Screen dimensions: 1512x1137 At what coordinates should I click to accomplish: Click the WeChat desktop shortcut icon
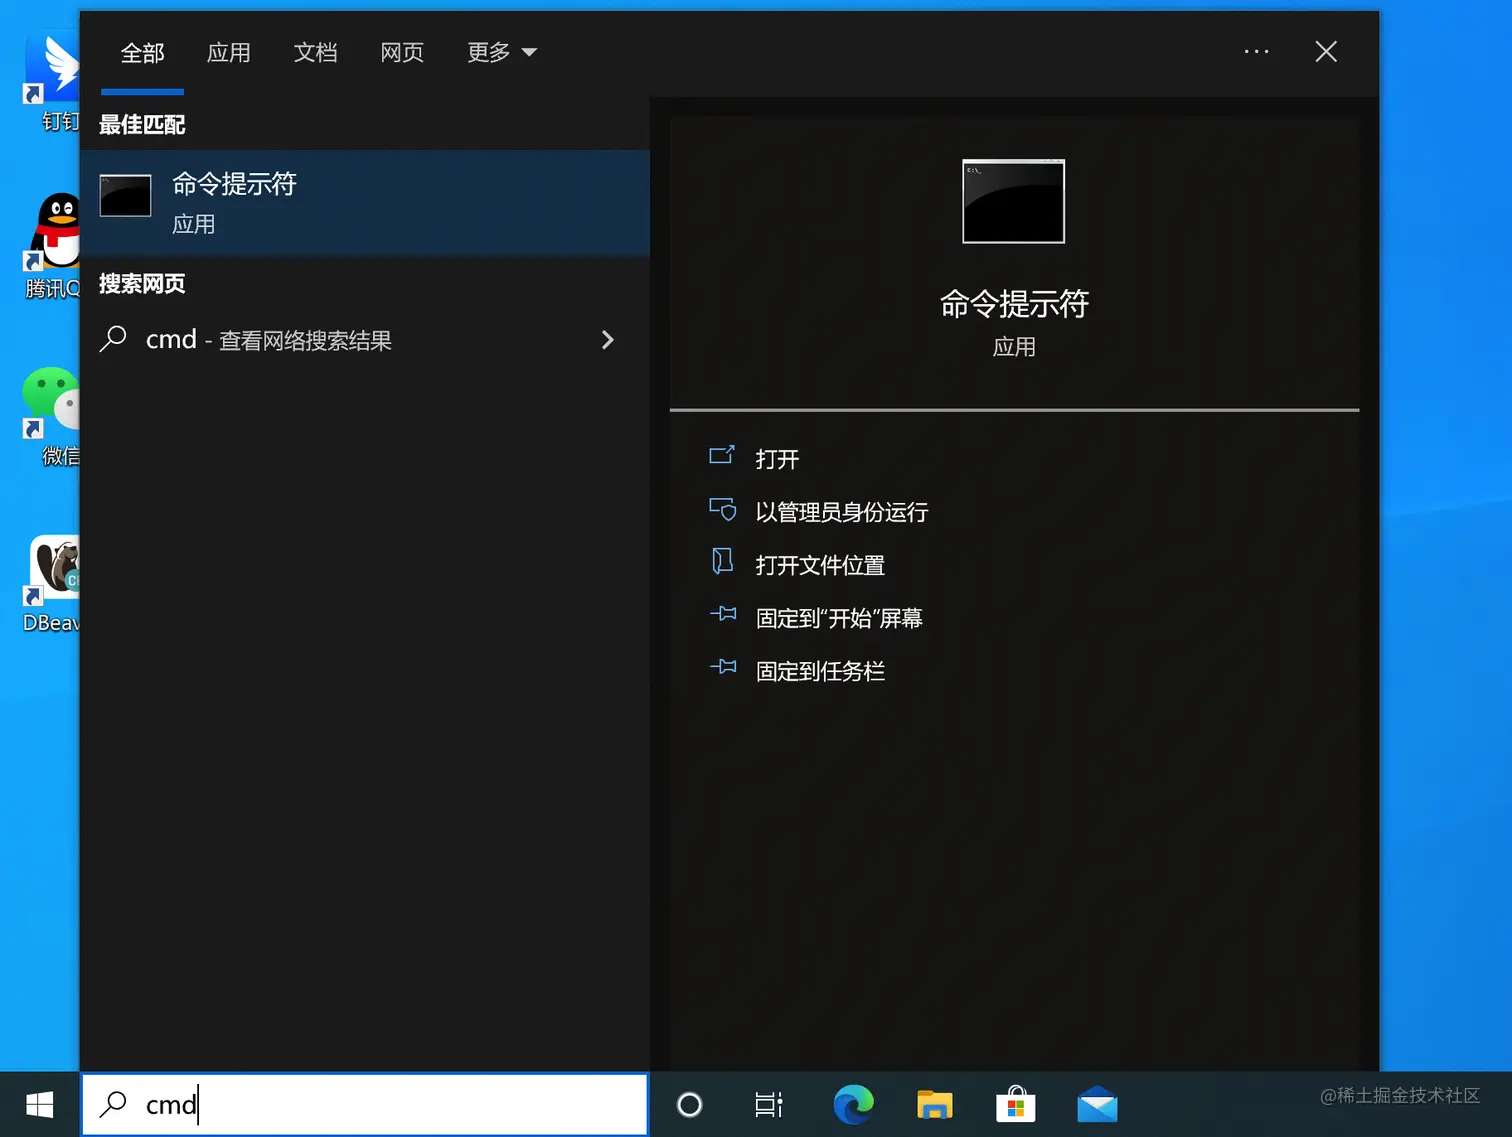(x=52, y=400)
